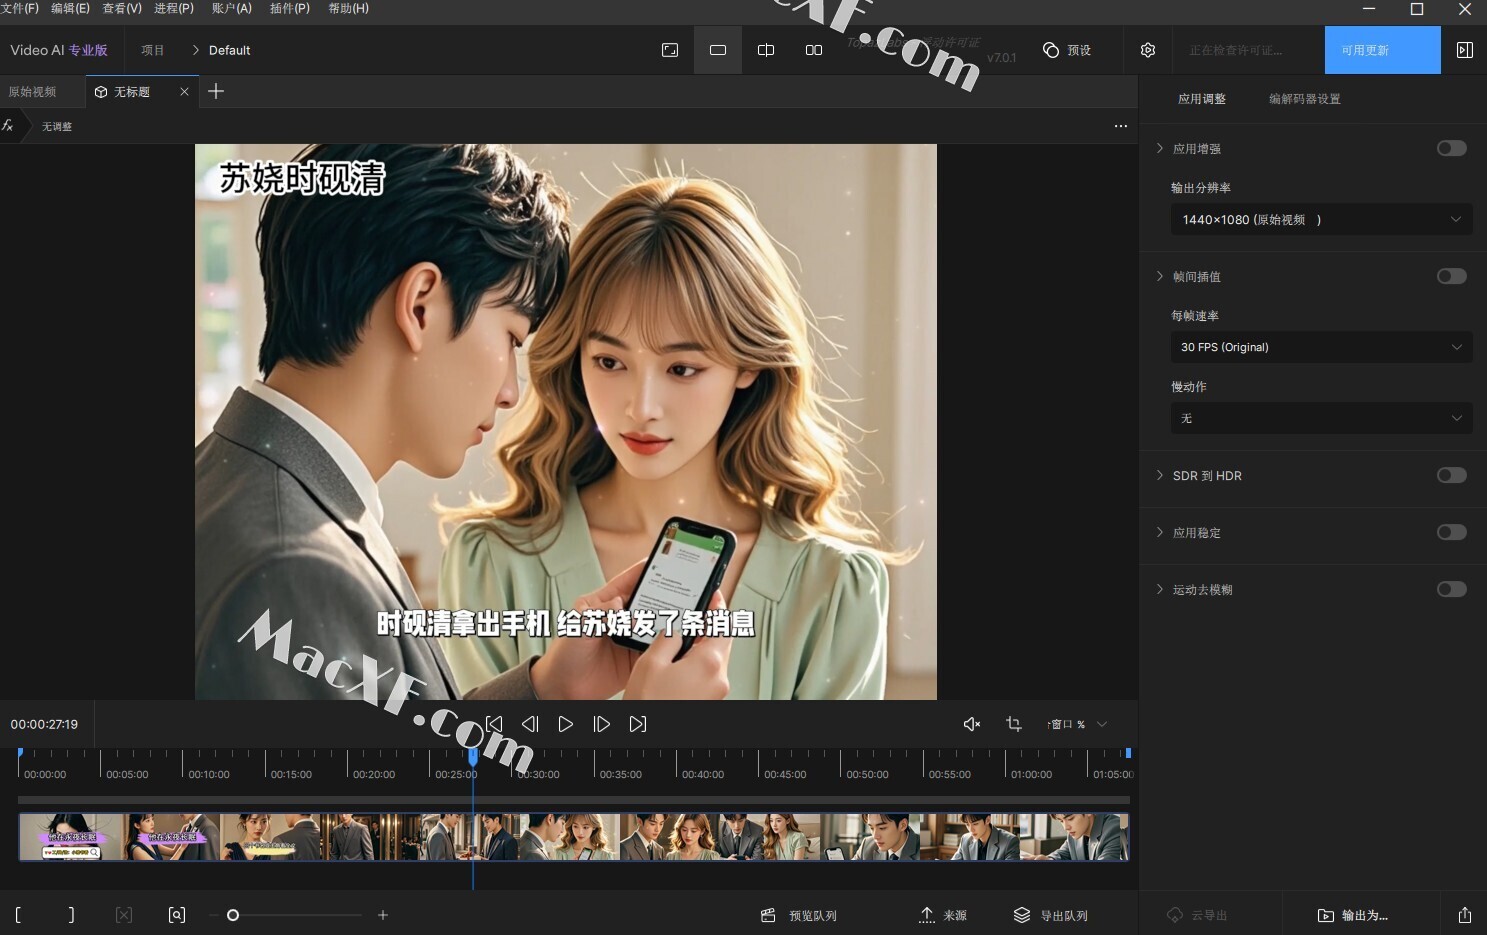Enable the 运动去模糊 toggle
1487x935 pixels.
pos(1452,589)
